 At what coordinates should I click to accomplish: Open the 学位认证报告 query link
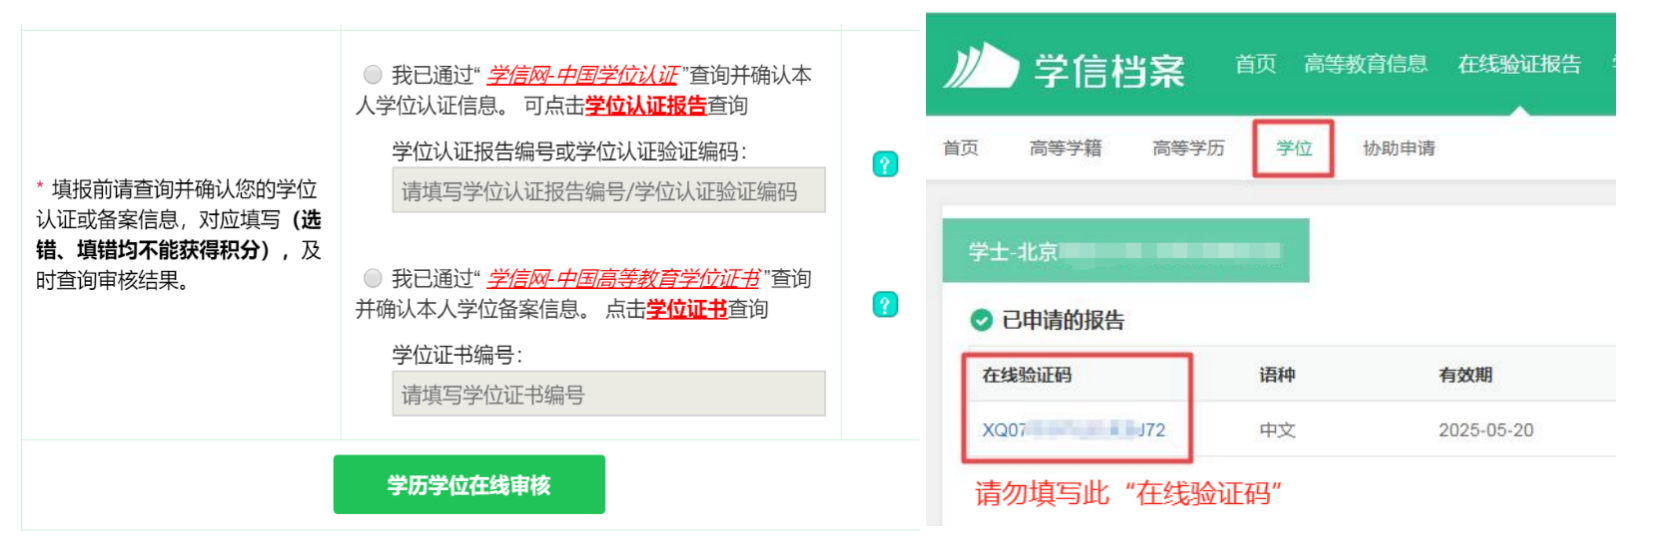[x=646, y=106]
